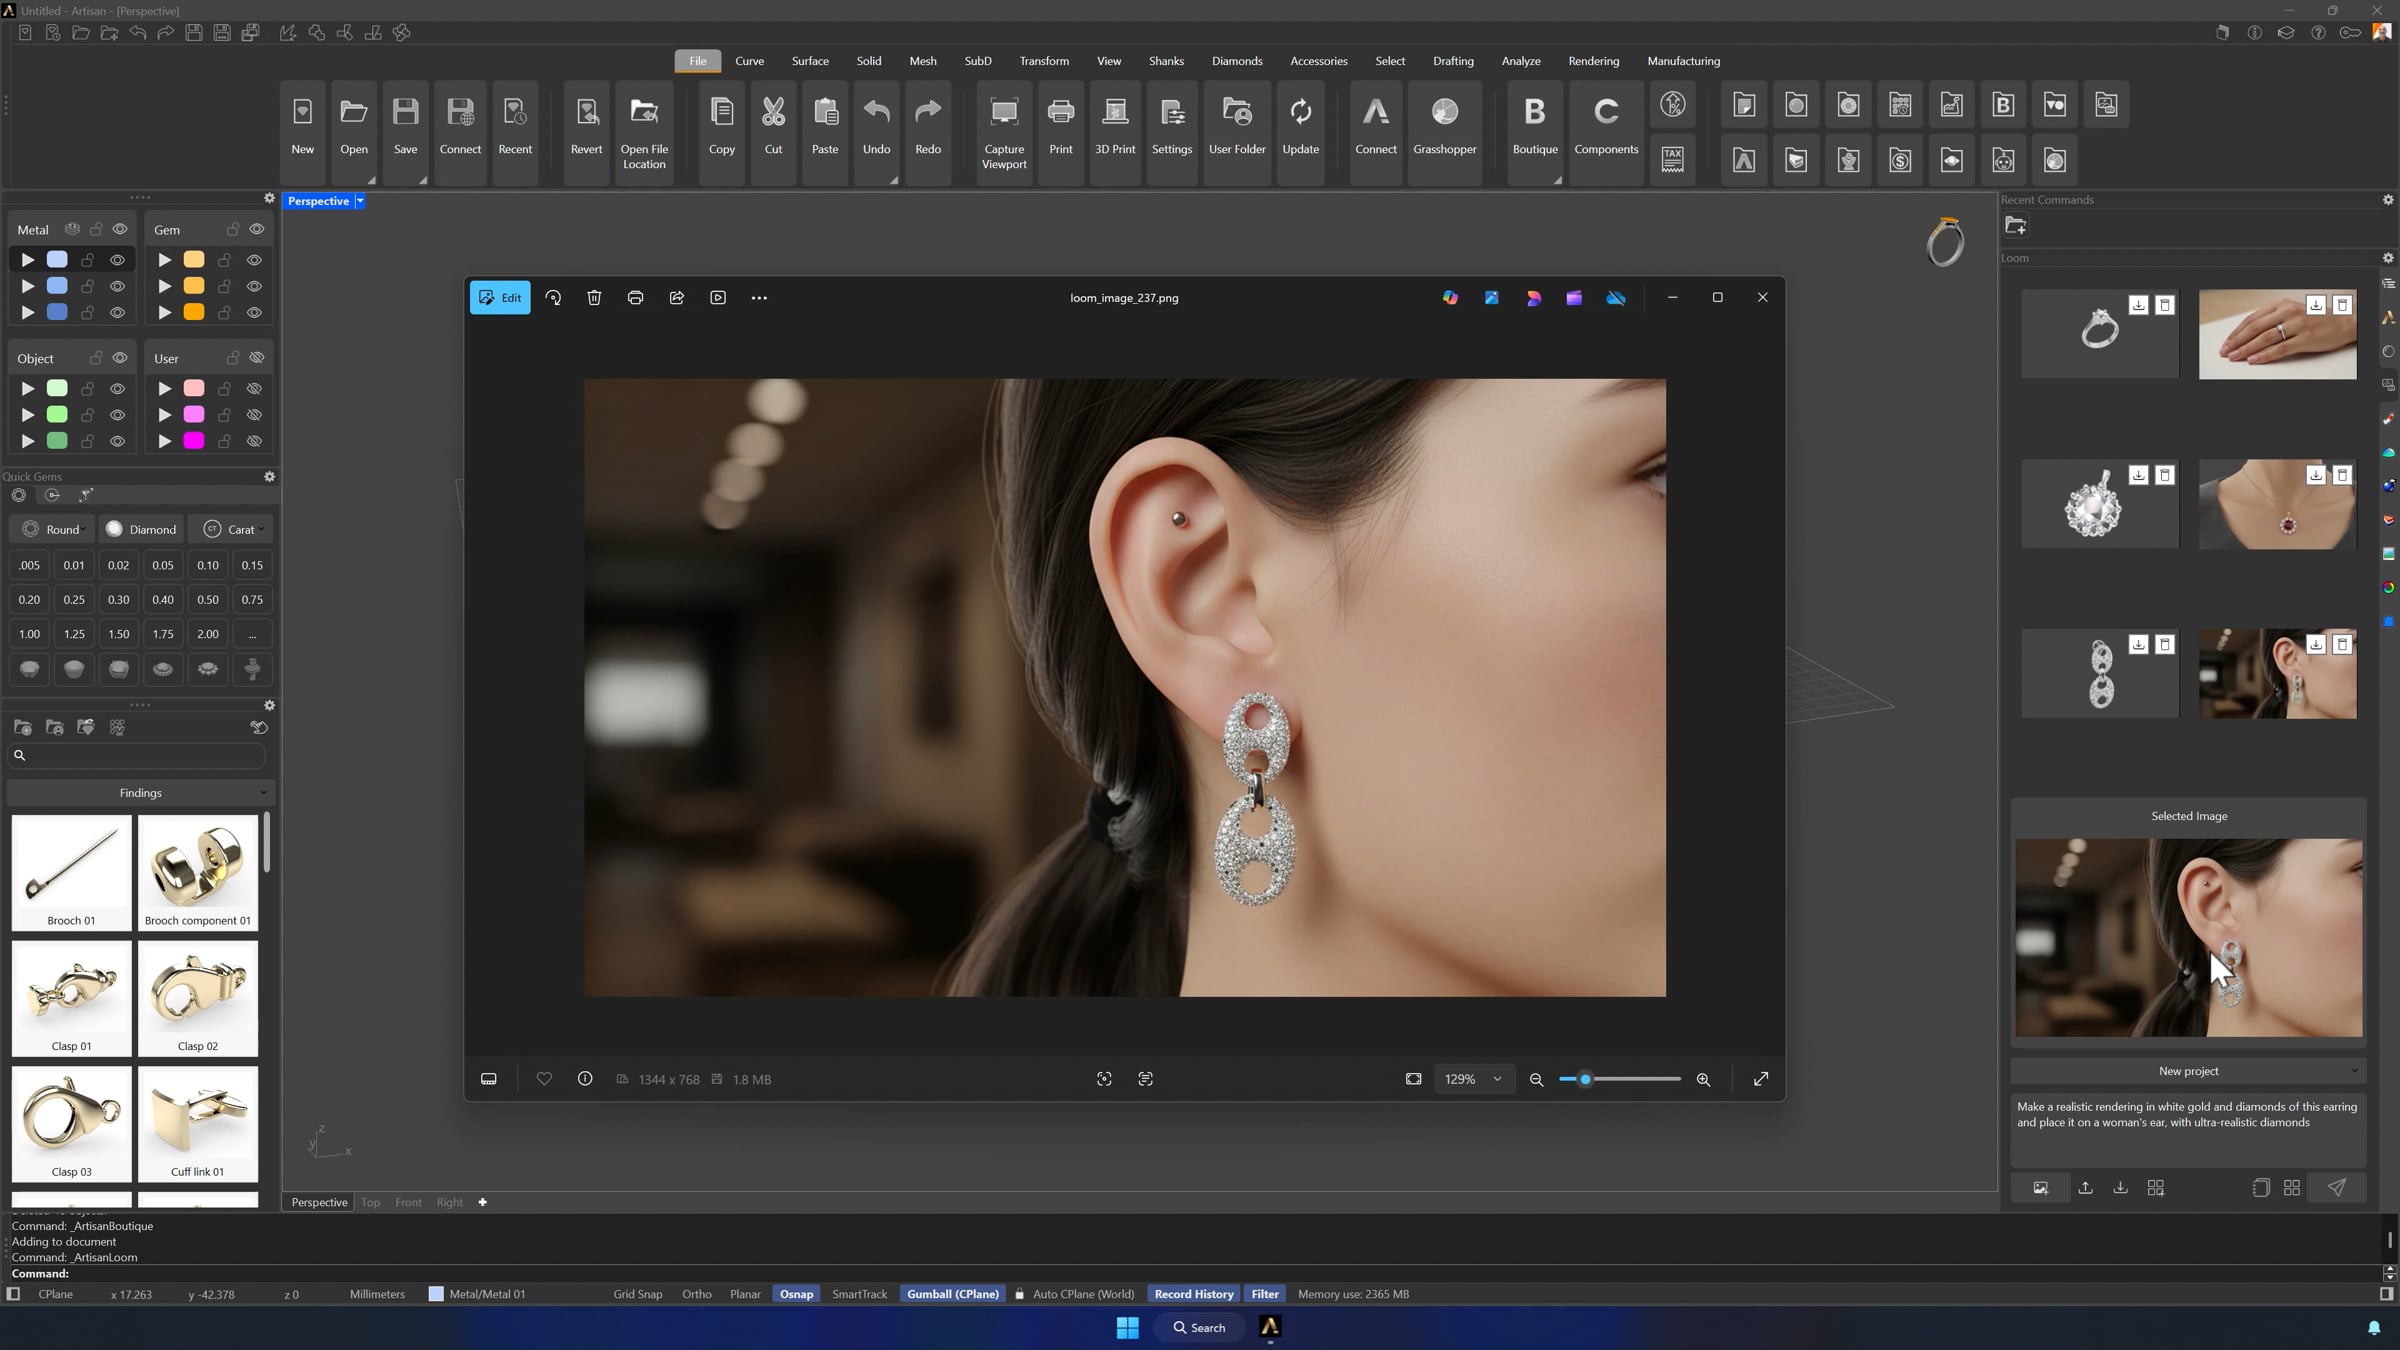Delete image with photo viewer trash icon
The width and height of the screenshot is (2400, 1350).
(x=594, y=297)
